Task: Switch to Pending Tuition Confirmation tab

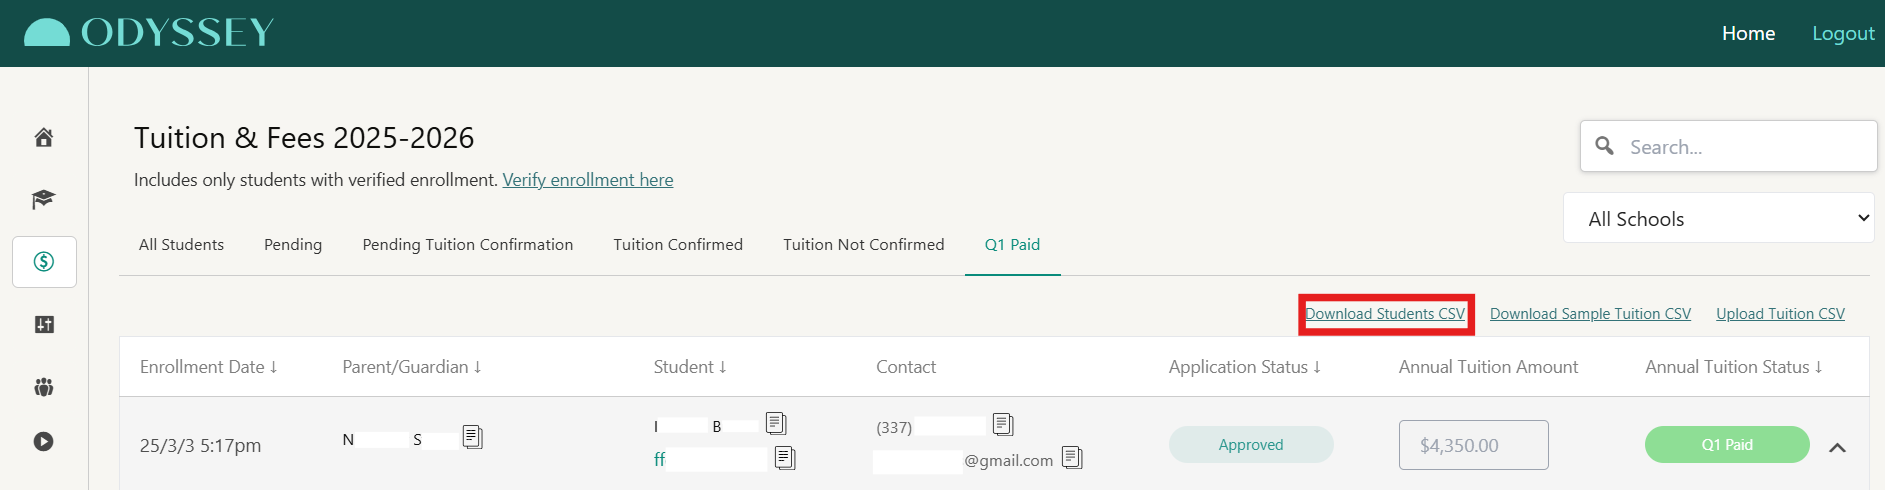Action: coord(468,245)
